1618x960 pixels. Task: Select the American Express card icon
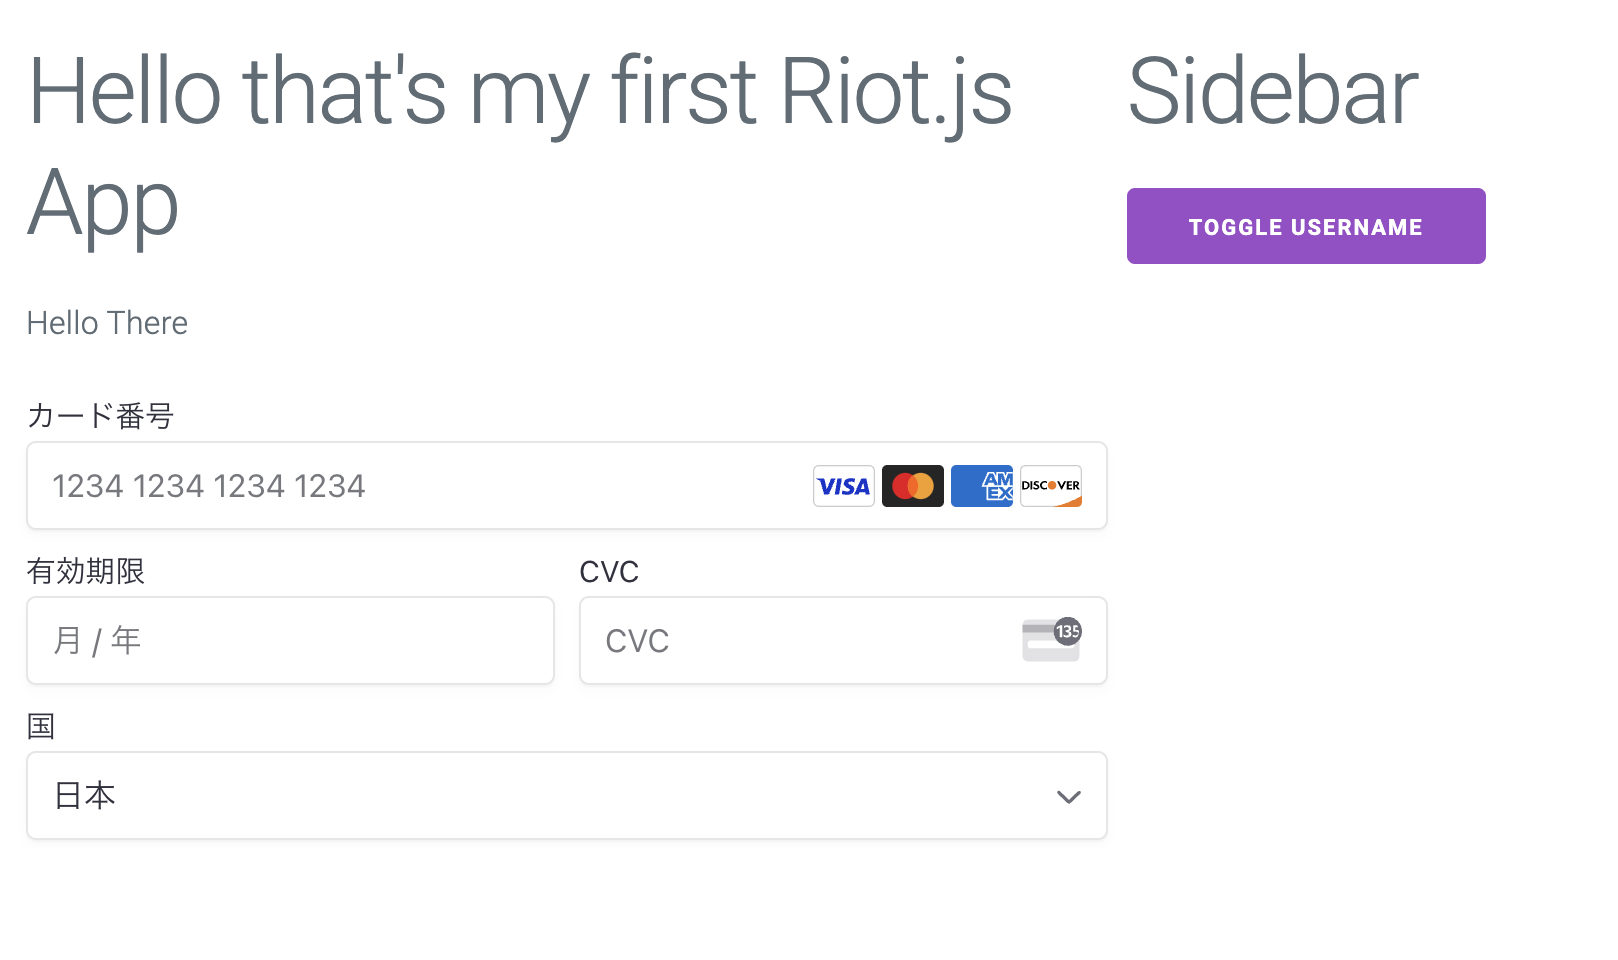coord(981,486)
